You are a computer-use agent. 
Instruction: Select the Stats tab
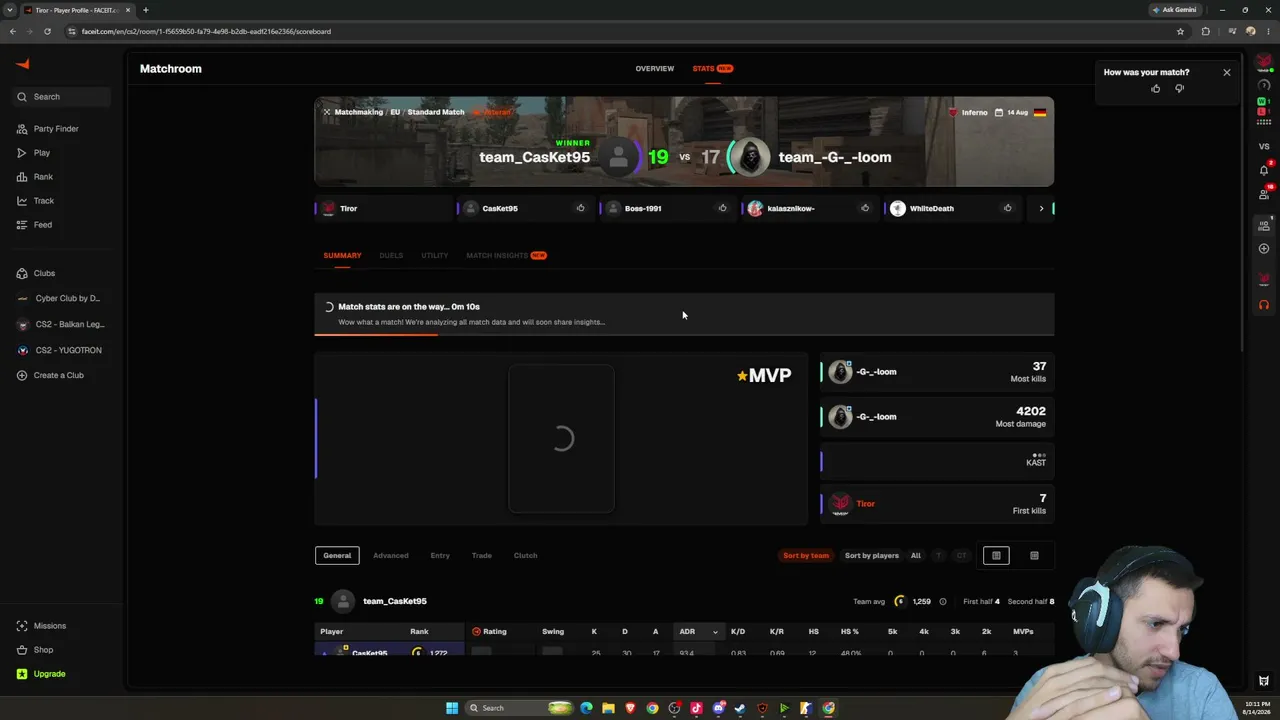pos(712,69)
